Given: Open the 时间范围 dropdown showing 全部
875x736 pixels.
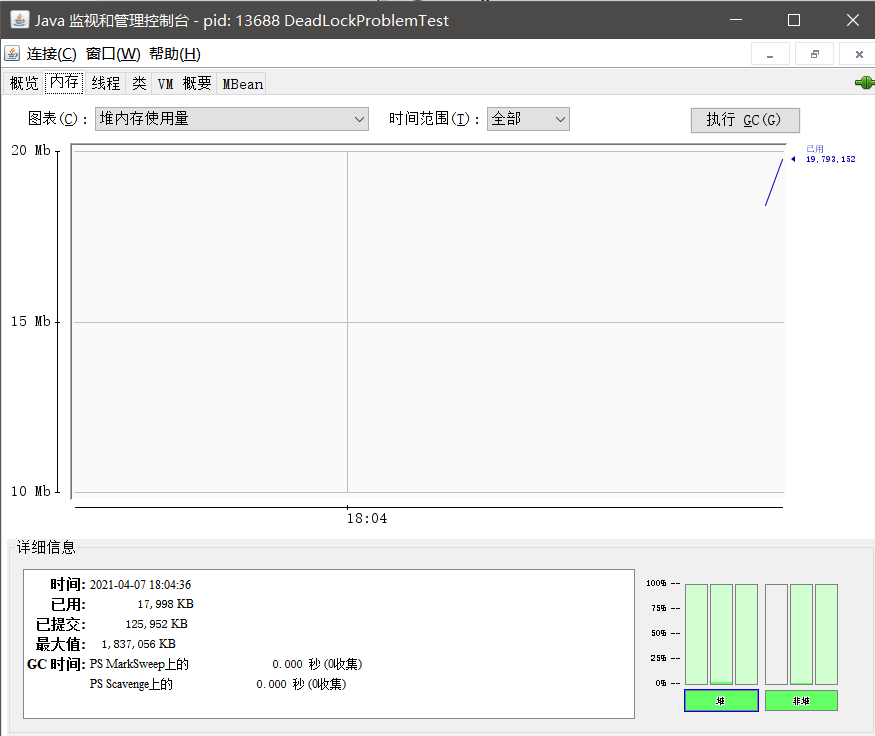Looking at the screenshot, I should [x=528, y=119].
